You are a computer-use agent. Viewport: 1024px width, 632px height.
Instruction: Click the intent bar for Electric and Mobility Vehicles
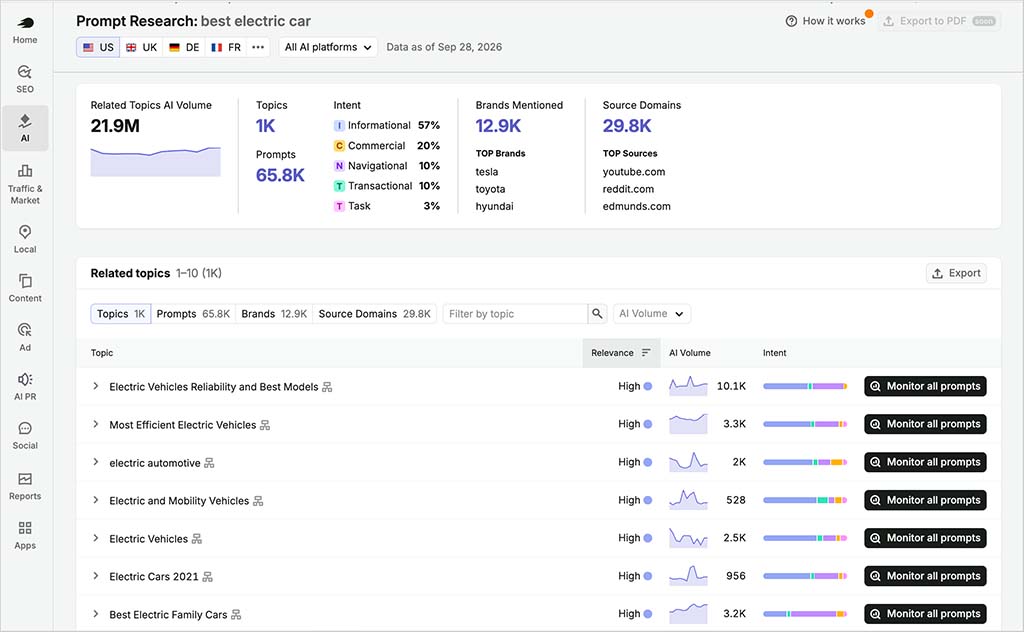click(x=805, y=500)
